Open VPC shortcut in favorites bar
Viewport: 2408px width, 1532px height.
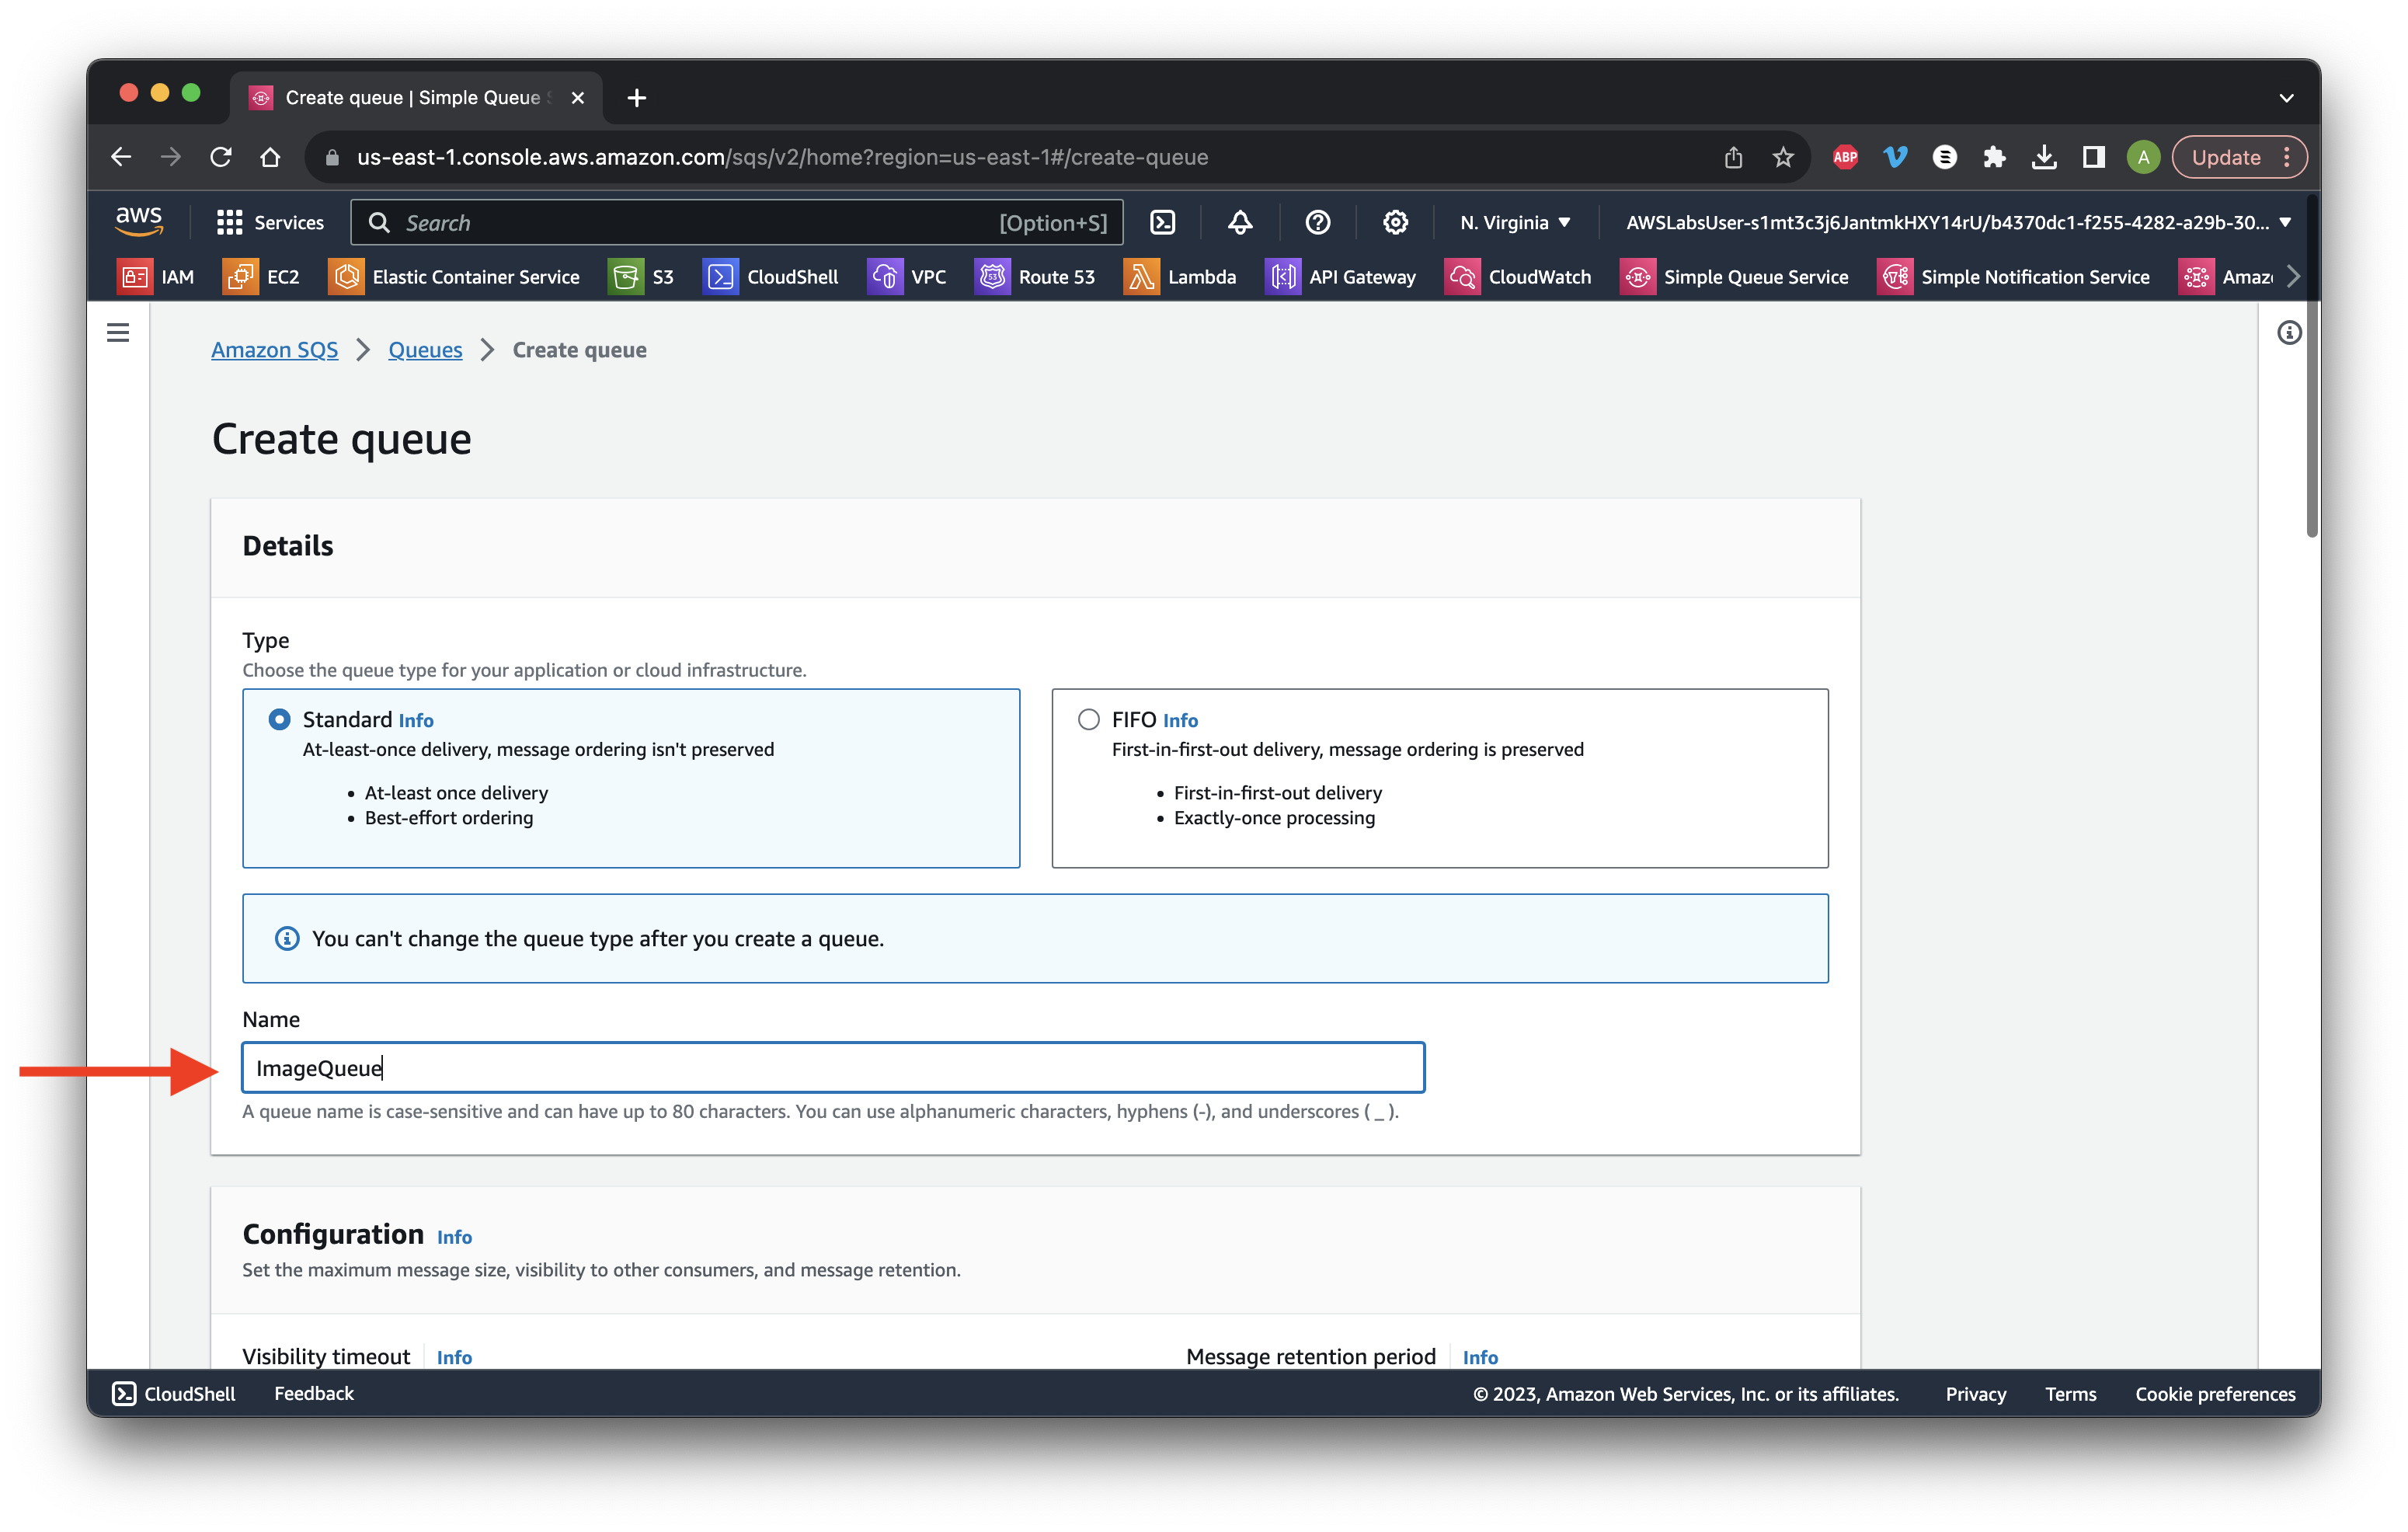tap(906, 277)
